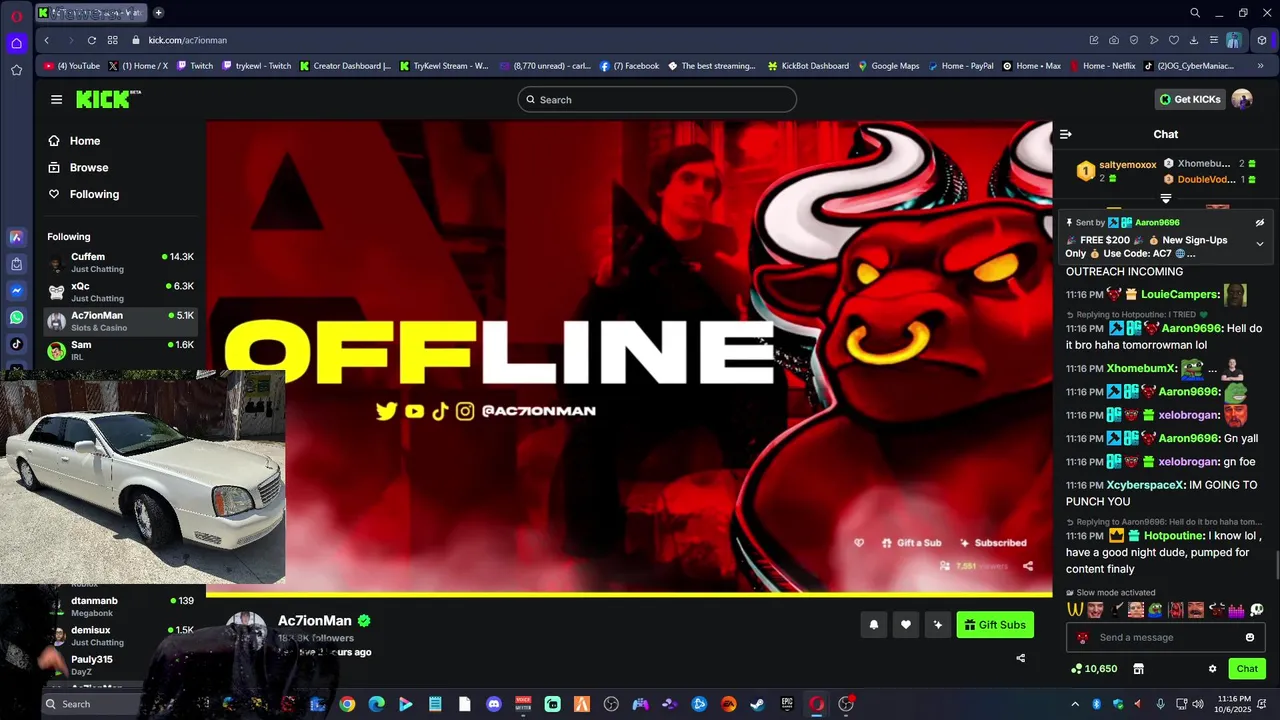Toggle notification bell for Ac7ionMan

[874, 625]
